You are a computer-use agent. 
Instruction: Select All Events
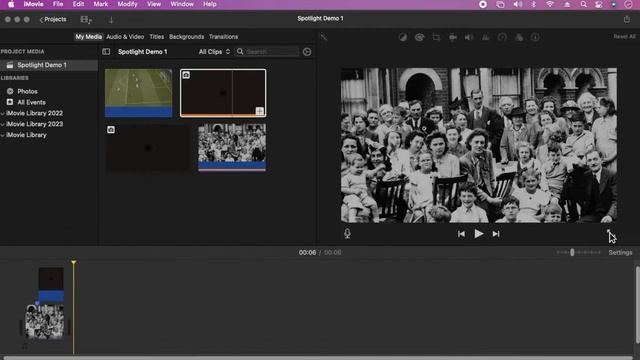(31, 102)
